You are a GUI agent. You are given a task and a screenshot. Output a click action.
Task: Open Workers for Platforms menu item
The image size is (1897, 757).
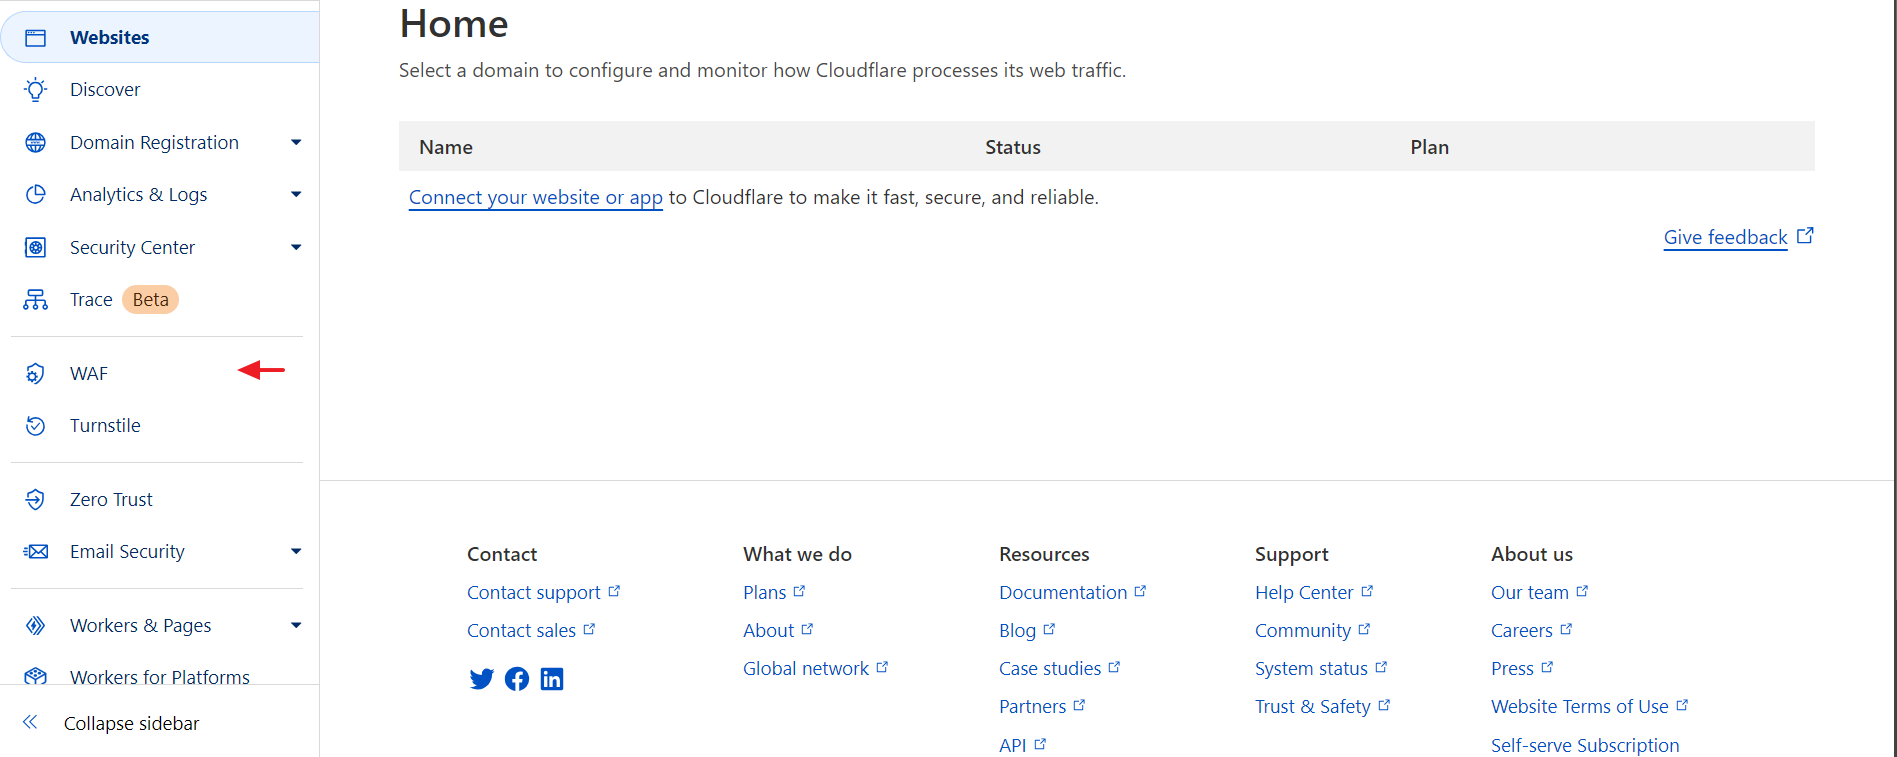point(159,677)
